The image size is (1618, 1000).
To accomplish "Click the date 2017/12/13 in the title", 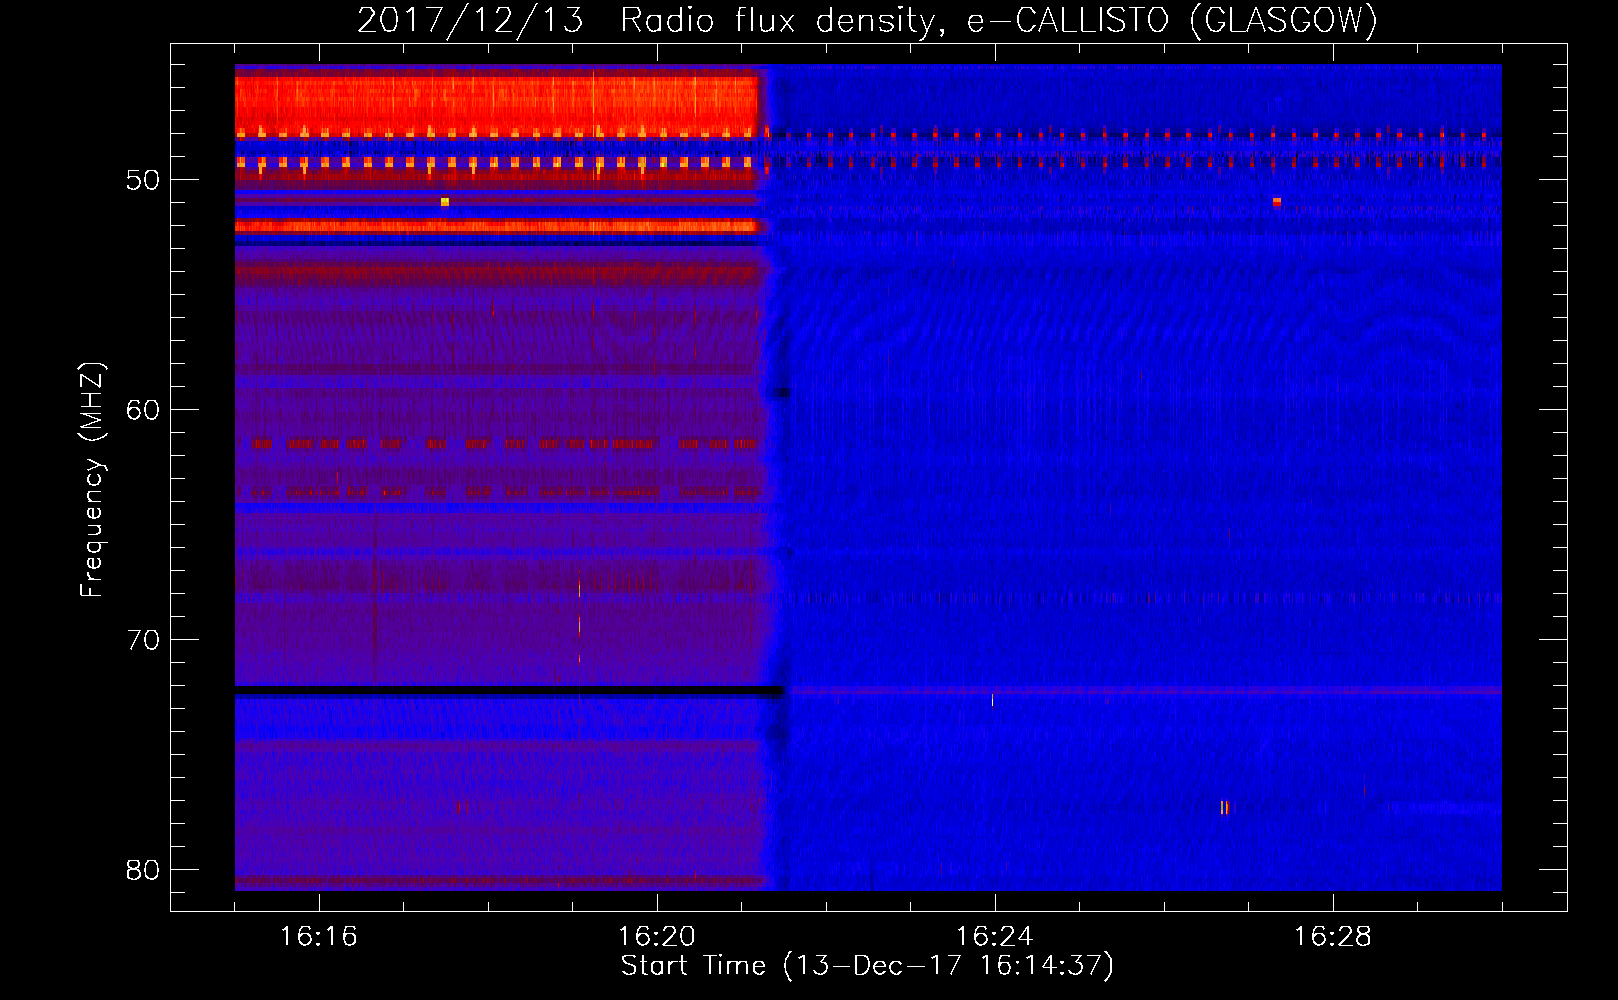I will [470, 20].
